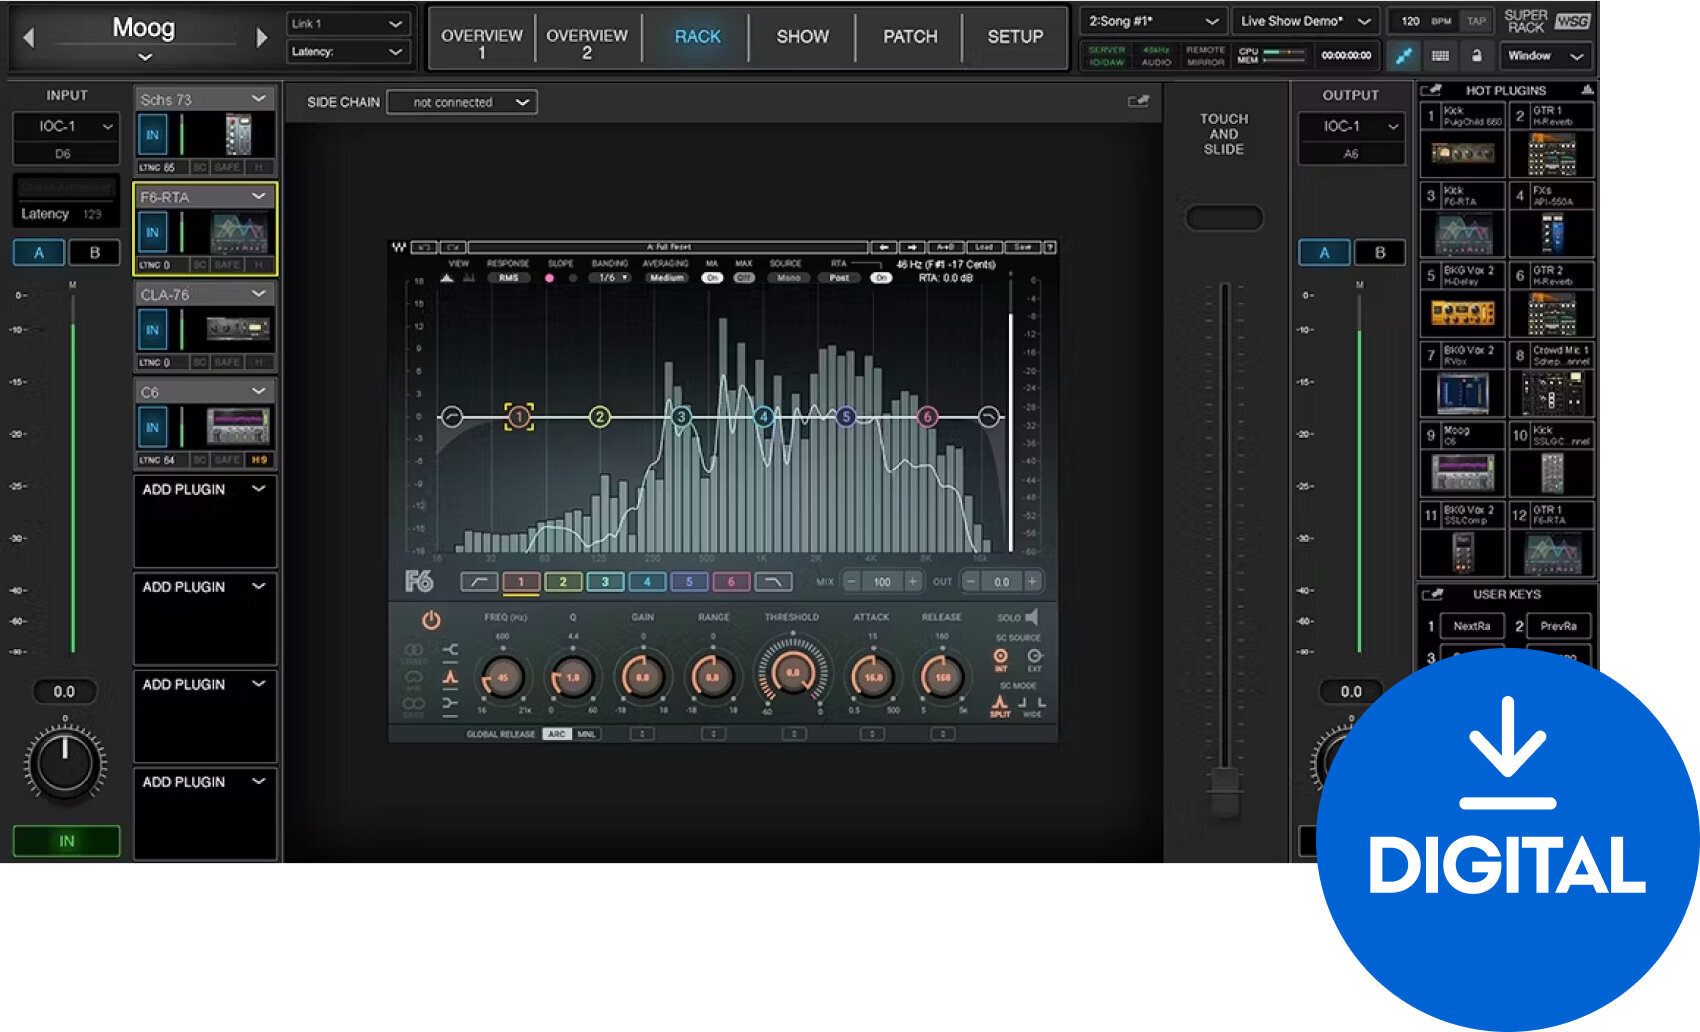
Task: Click the SOLO speaker icon in F6
Action: coord(1030,616)
